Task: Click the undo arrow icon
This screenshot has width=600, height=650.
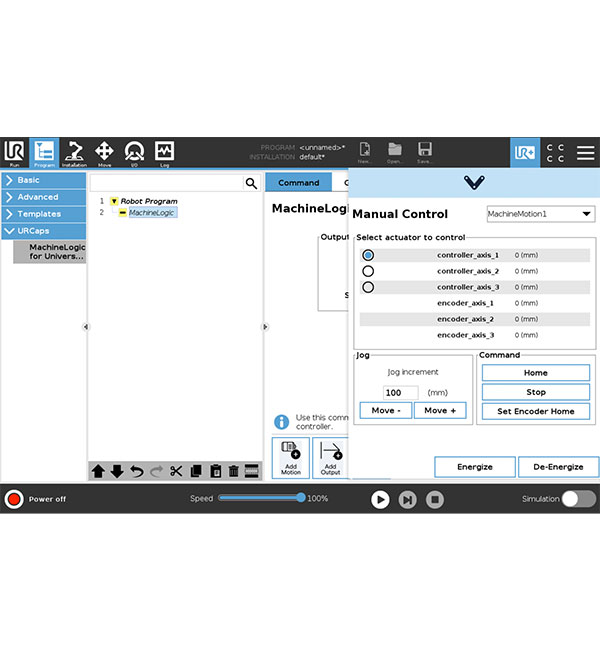Action: [x=137, y=471]
